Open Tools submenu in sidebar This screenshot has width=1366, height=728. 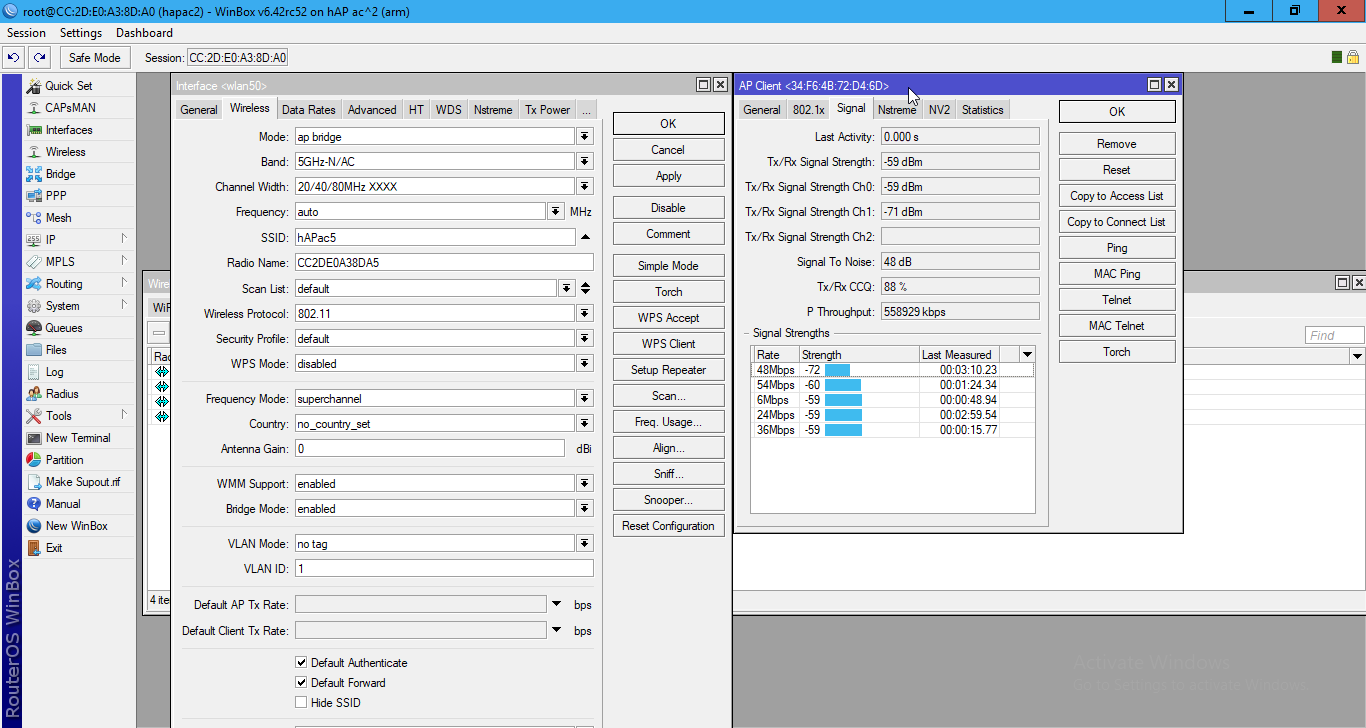click(79, 416)
